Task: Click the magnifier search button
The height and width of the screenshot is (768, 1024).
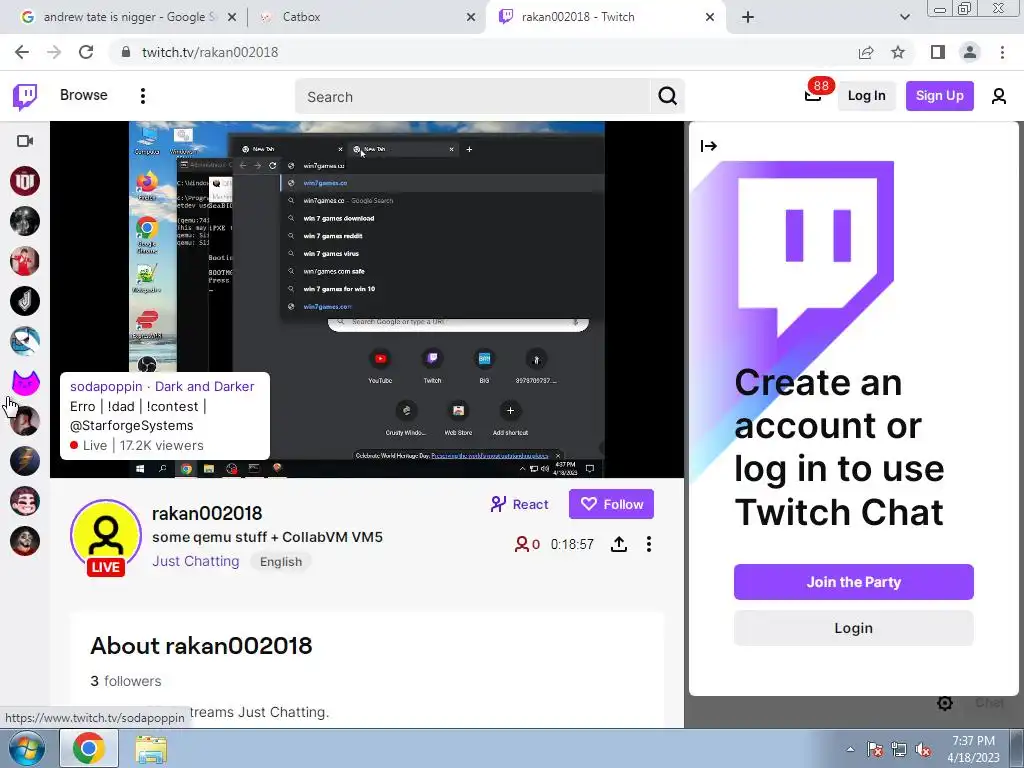Action: 667,97
